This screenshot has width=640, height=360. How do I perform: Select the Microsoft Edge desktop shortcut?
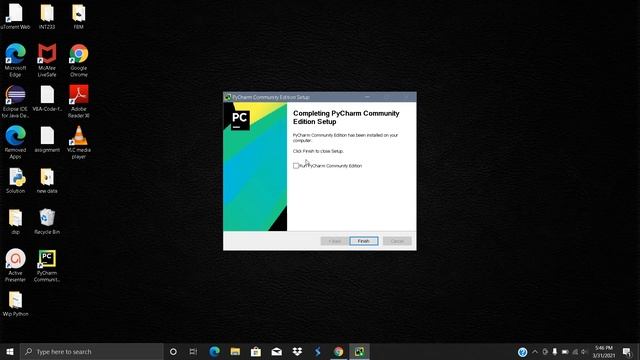coord(15,60)
